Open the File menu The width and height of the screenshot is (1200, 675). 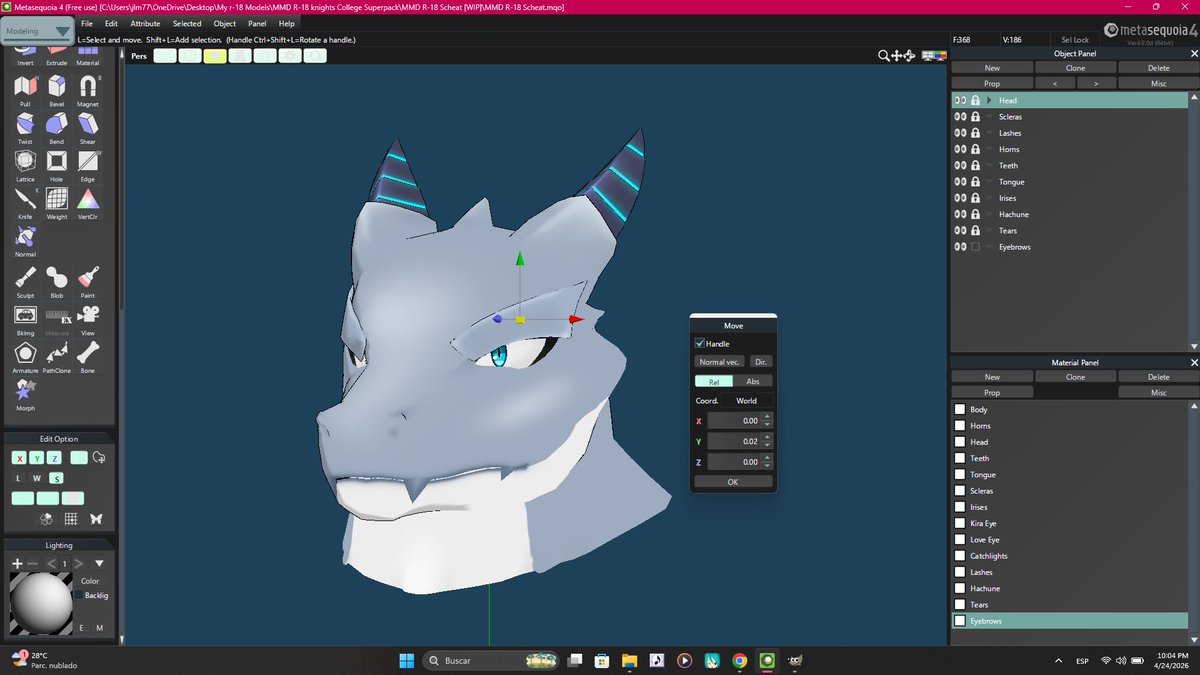(x=87, y=23)
